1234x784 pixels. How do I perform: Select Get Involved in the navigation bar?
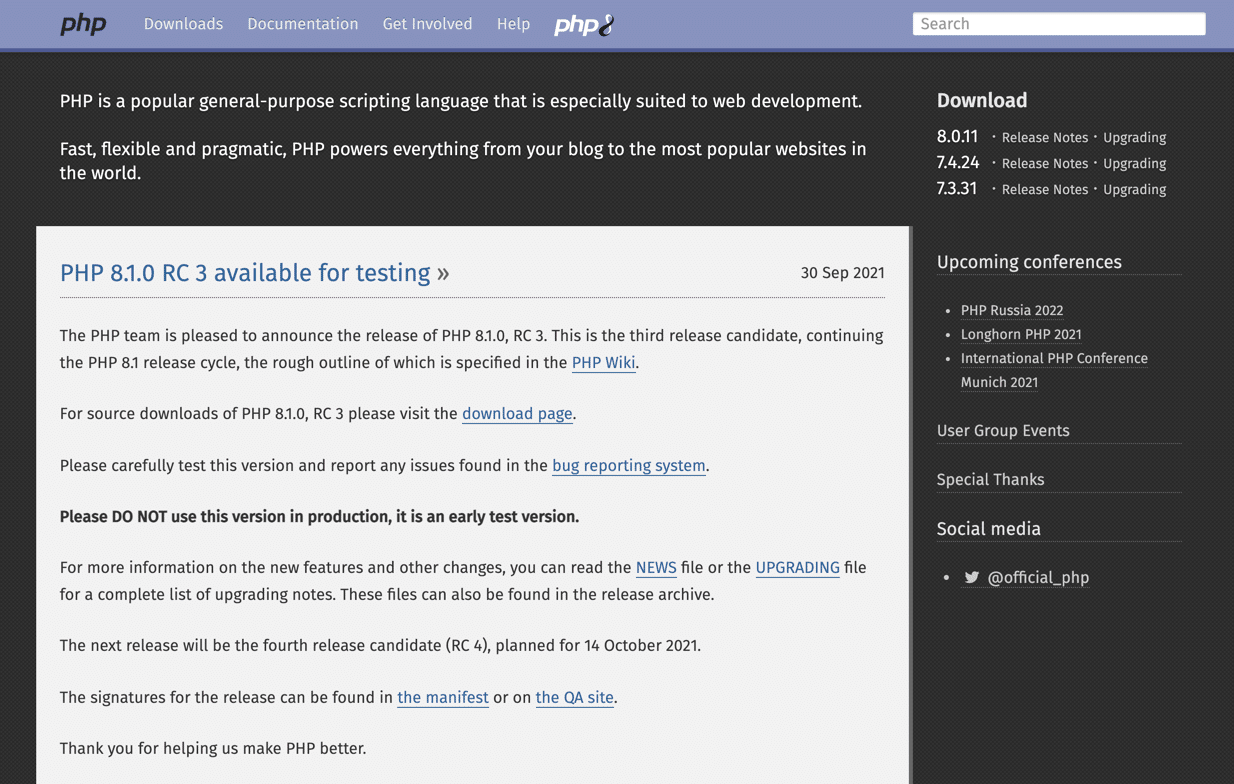click(x=427, y=24)
